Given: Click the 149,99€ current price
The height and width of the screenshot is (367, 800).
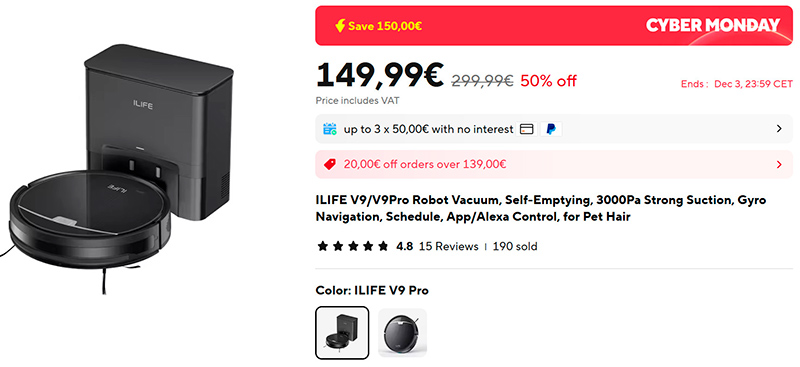Looking at the screenshot, I should (380, 76).
